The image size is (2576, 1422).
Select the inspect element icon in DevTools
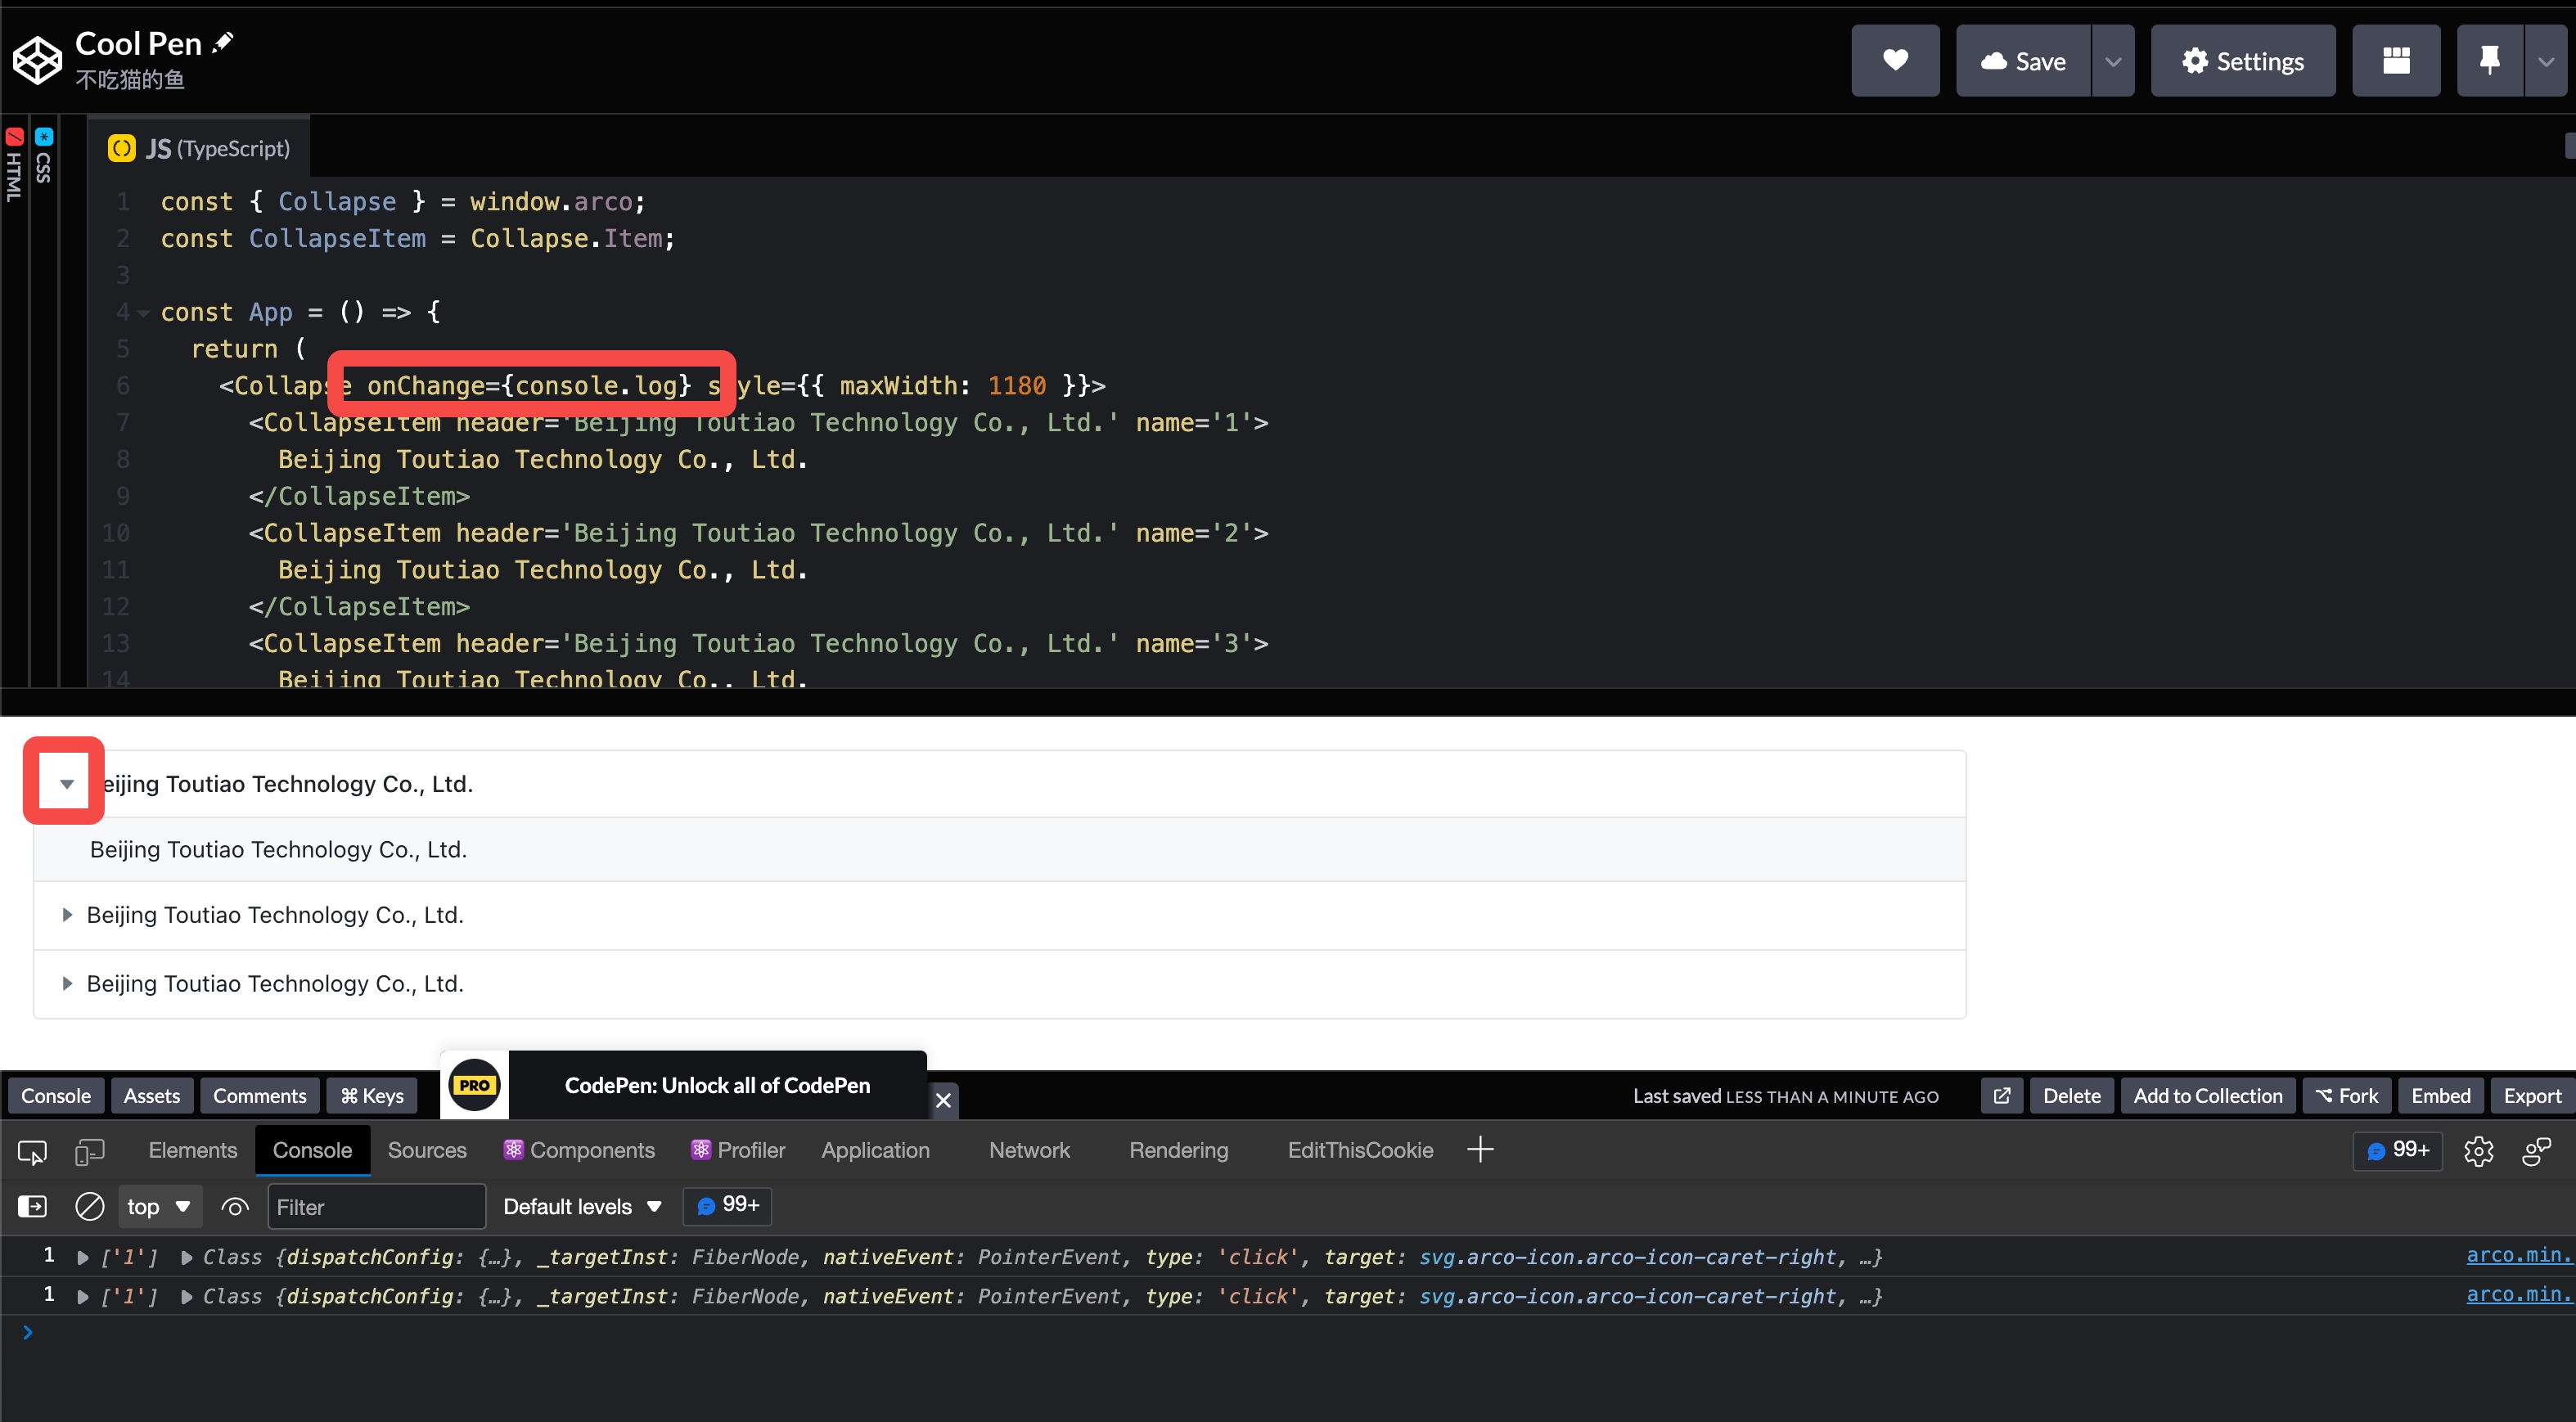click(x=31, y=1151)
